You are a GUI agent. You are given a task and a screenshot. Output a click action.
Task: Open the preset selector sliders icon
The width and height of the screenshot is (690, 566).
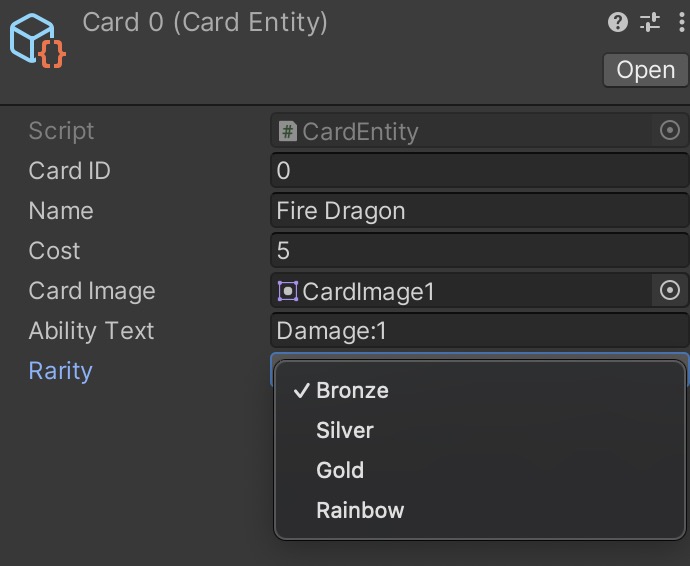coord(650,22)
